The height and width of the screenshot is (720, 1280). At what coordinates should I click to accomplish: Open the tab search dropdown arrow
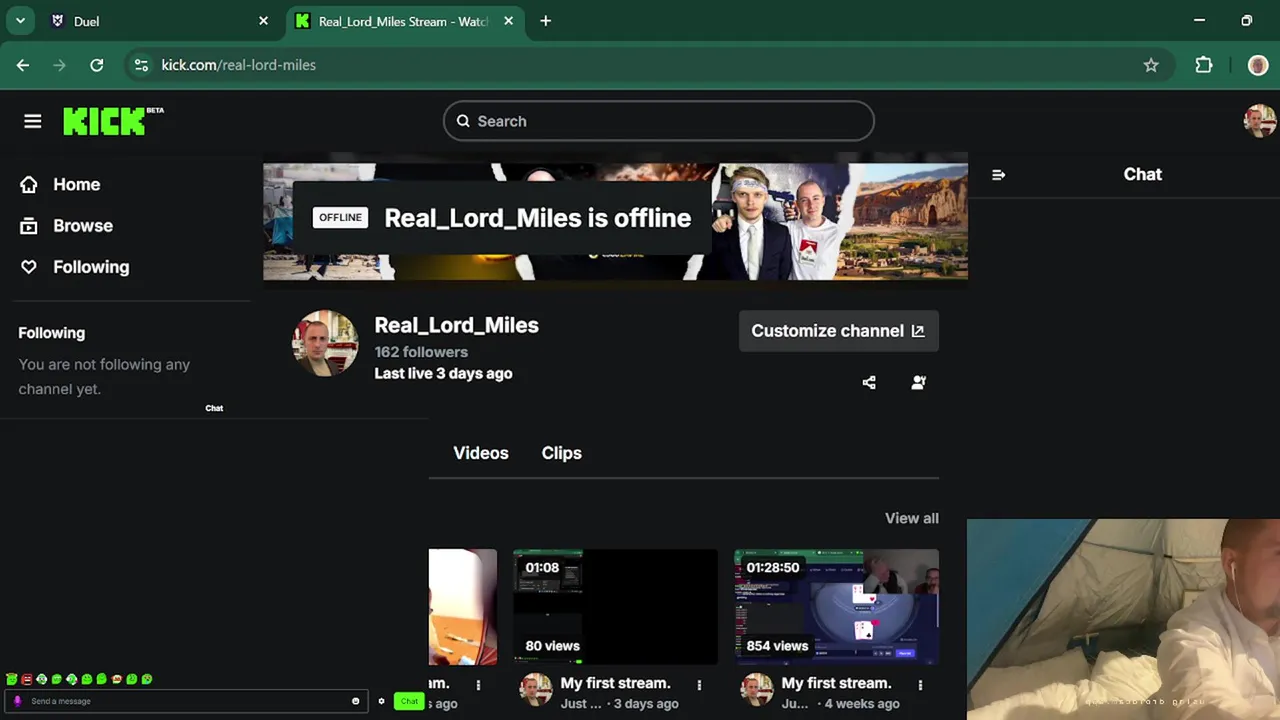click(x=20, y=21)
